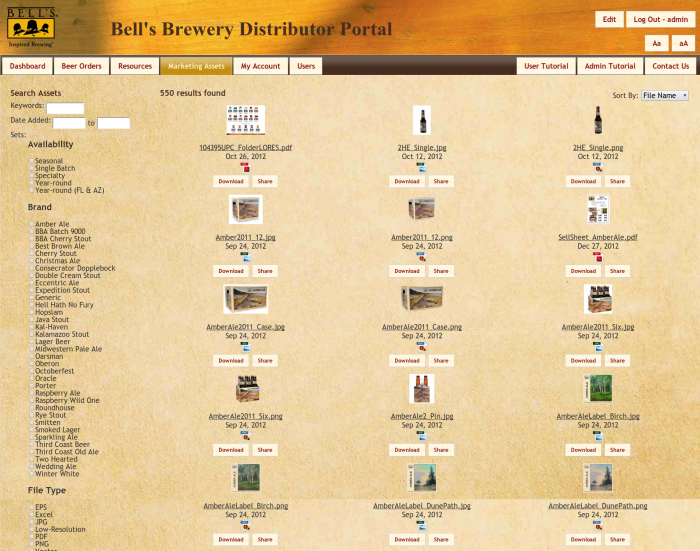This screenshot has width=700, height=551.
Task: Open thumbnail of 2HE_Single.png bottle
Action: [598, 120]
